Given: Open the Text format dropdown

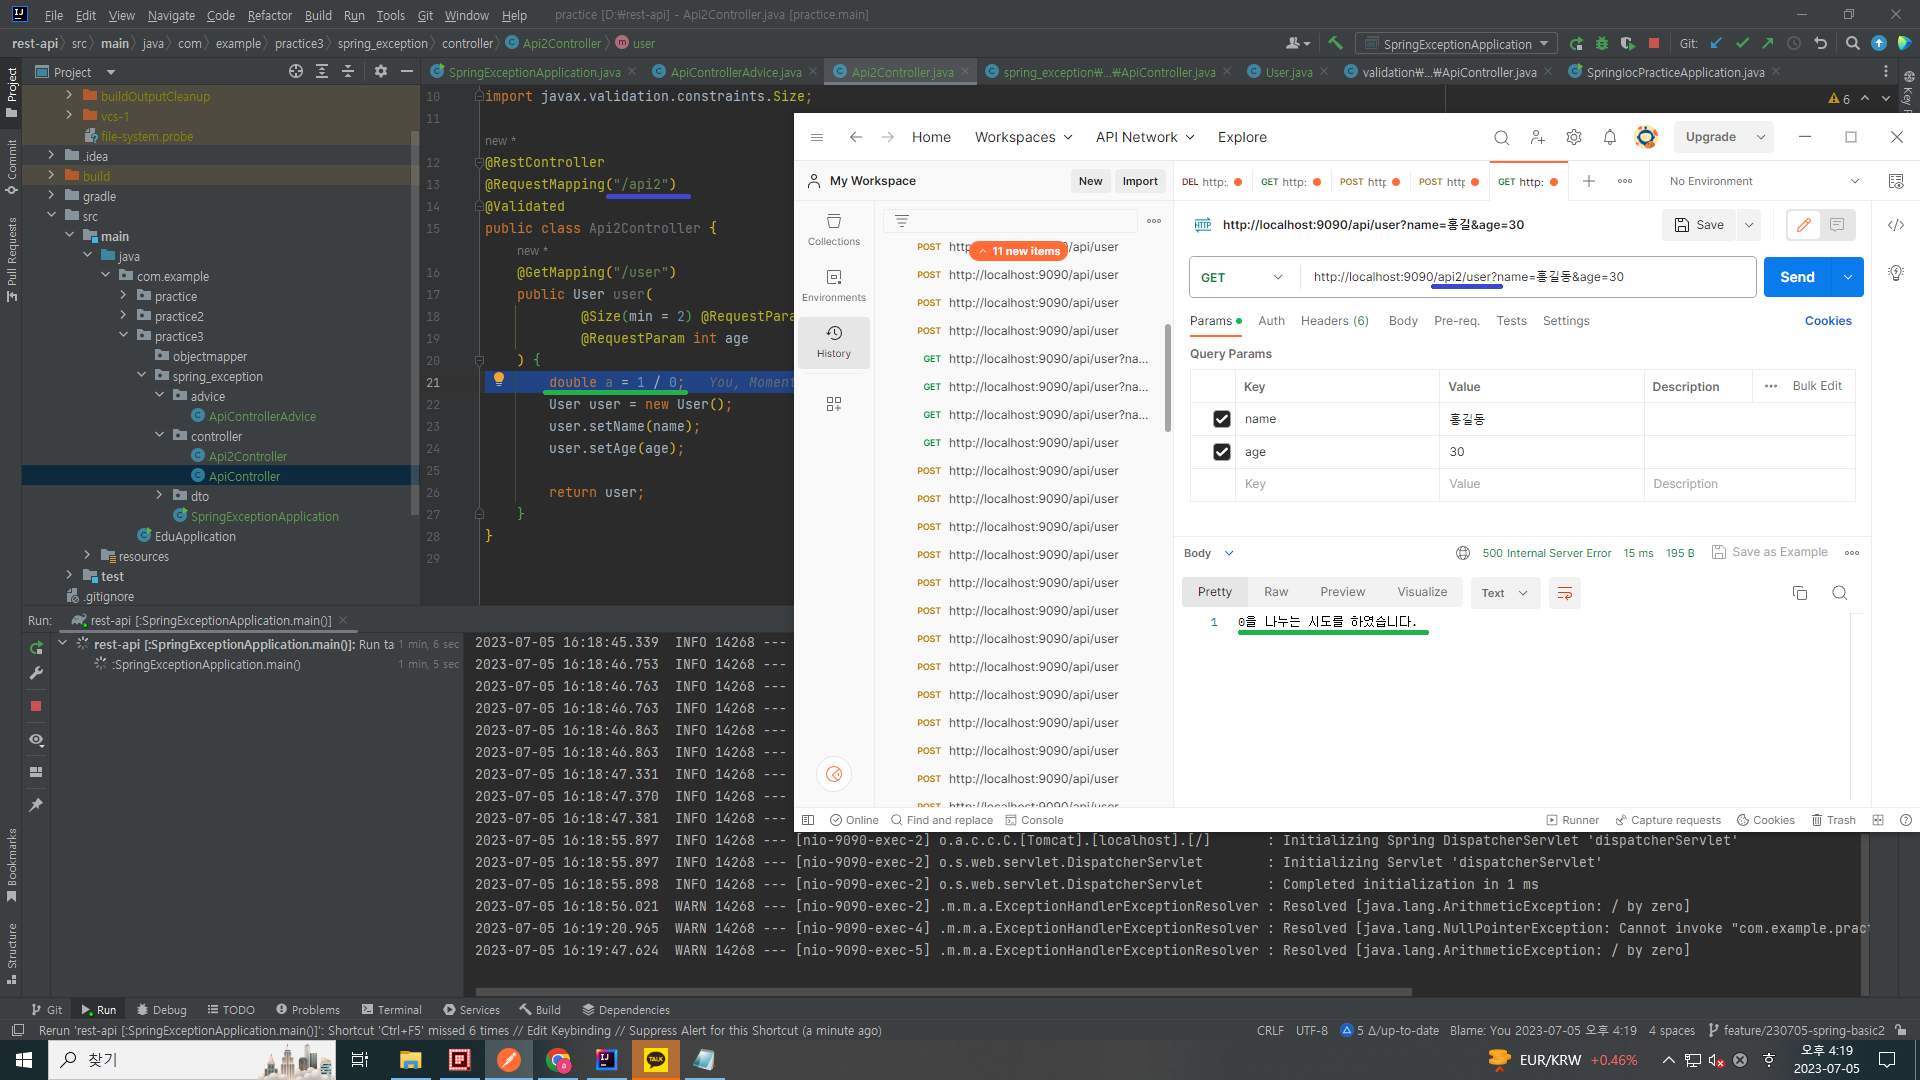Looking at the screenshot, I should (x=1505, y=593).
